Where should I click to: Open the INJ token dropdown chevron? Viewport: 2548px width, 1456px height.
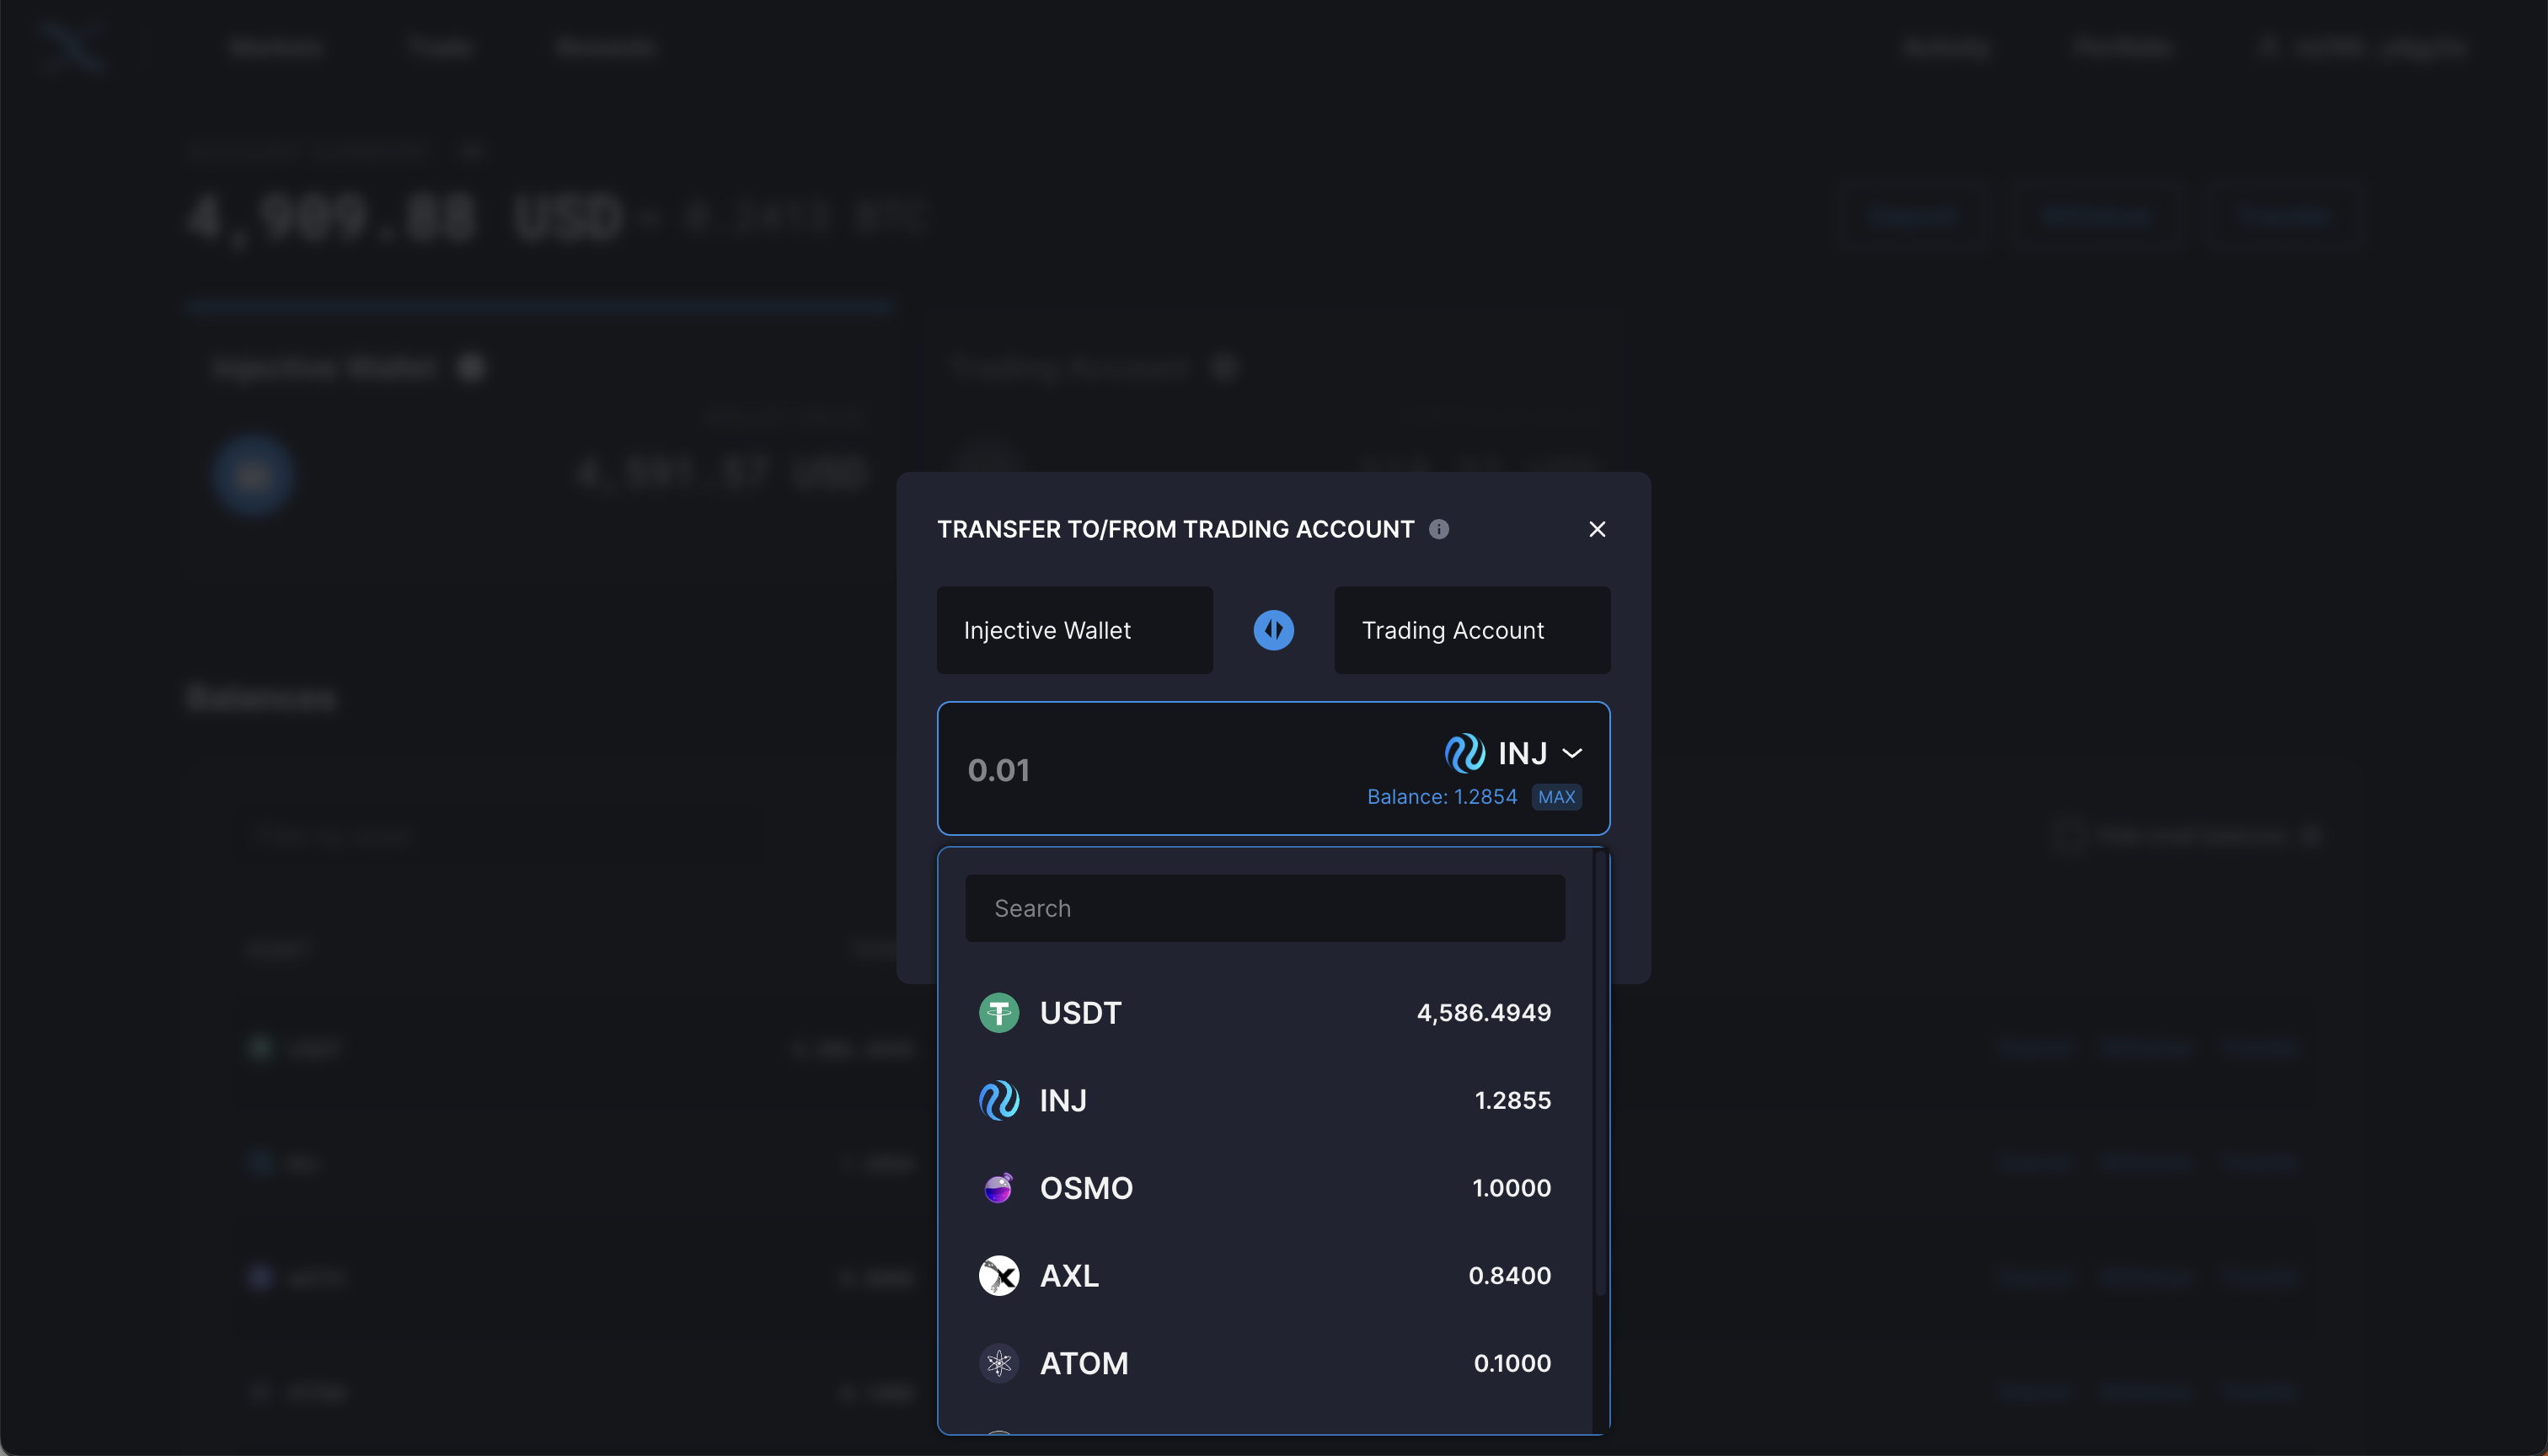1572,753
